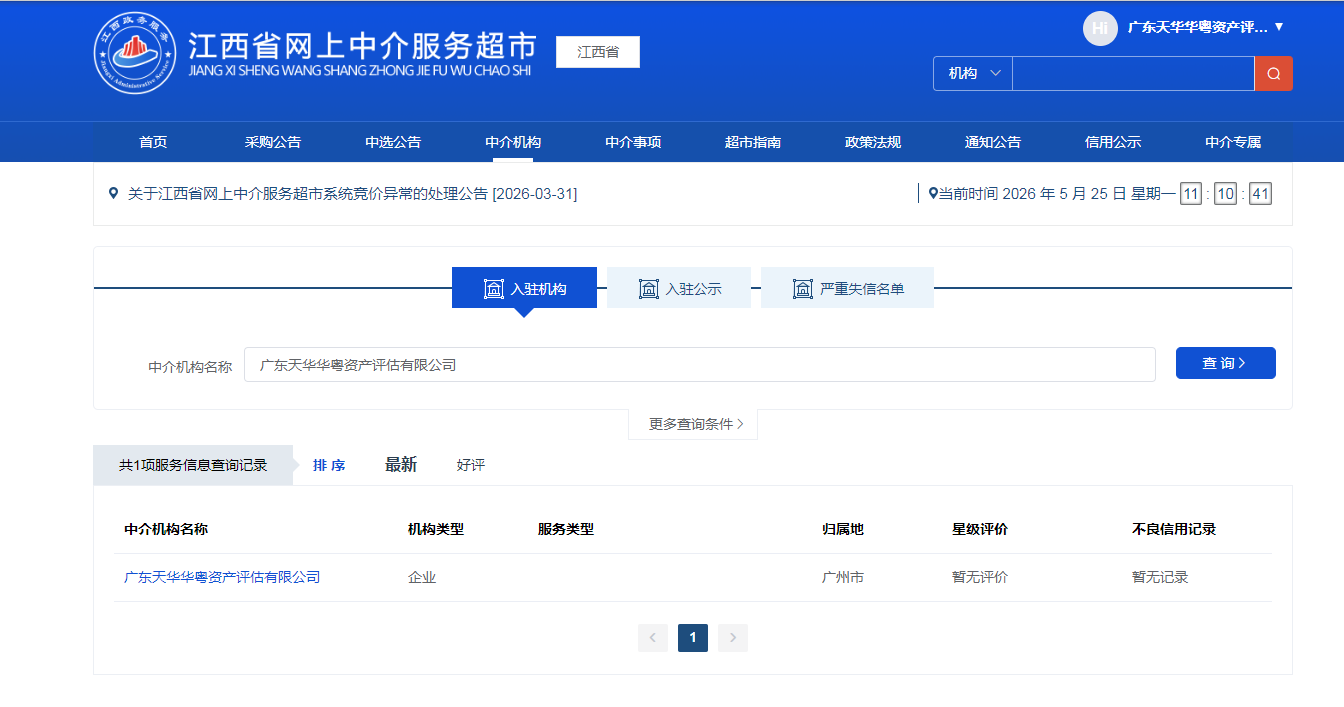This screenshot has height=707, width=1344.
Task: Click the 查询 search button
Action: point(1226,363)
